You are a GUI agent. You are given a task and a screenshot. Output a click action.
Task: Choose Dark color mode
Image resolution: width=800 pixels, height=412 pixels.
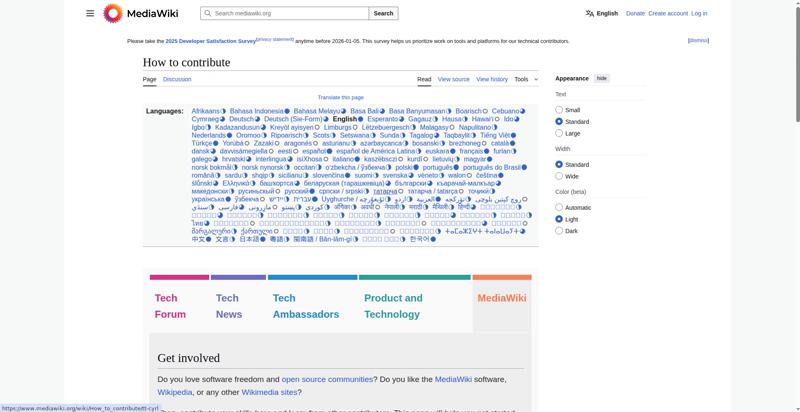[x=559, y=231]
